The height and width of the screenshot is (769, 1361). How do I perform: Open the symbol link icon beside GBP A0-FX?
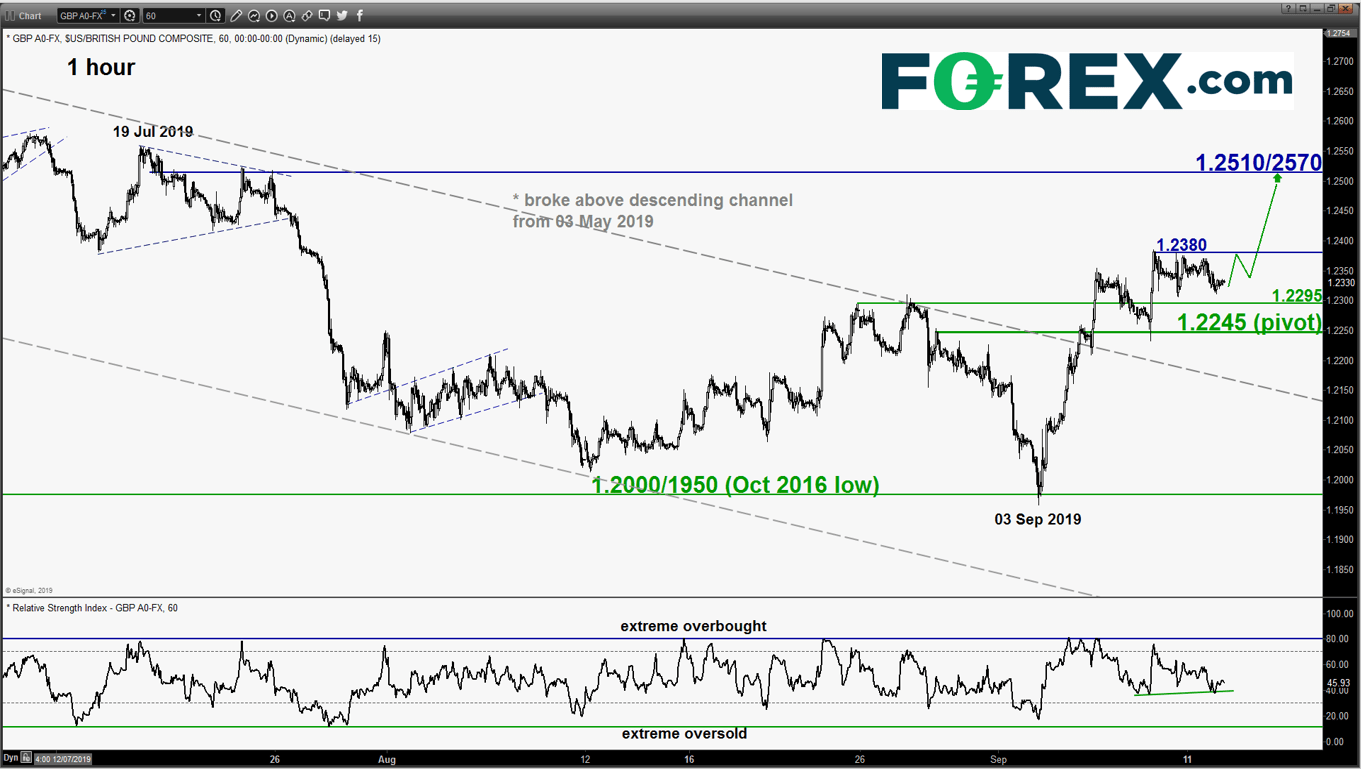pos(130,15)
